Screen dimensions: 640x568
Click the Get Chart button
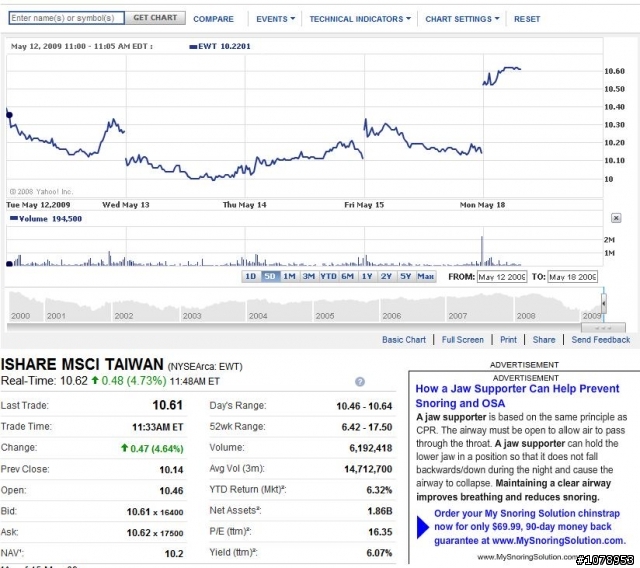pos(155,18)
